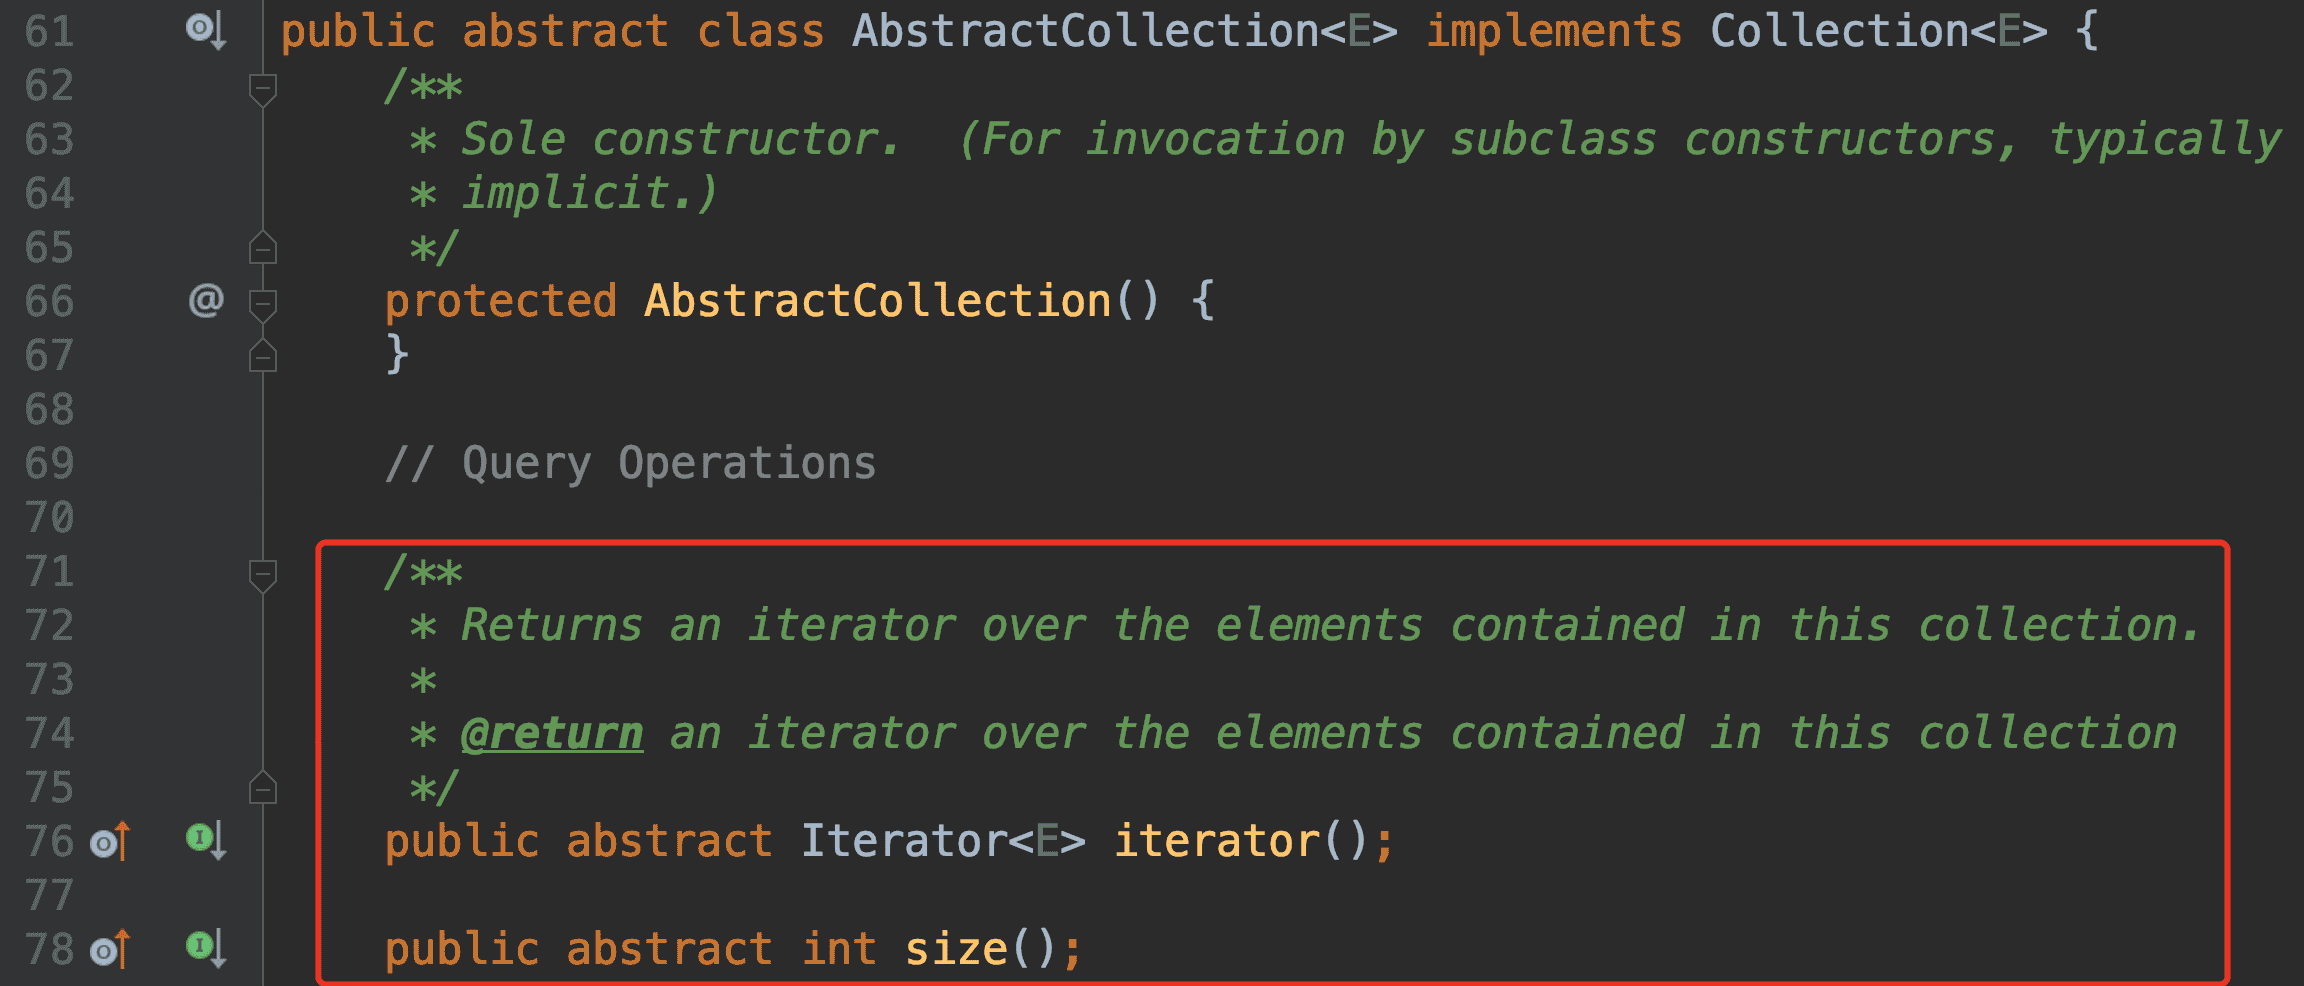Viewport: 2304px width, 986px height.
Task: Click line number 69 in the gutter
Action: [x=50, y=463]
